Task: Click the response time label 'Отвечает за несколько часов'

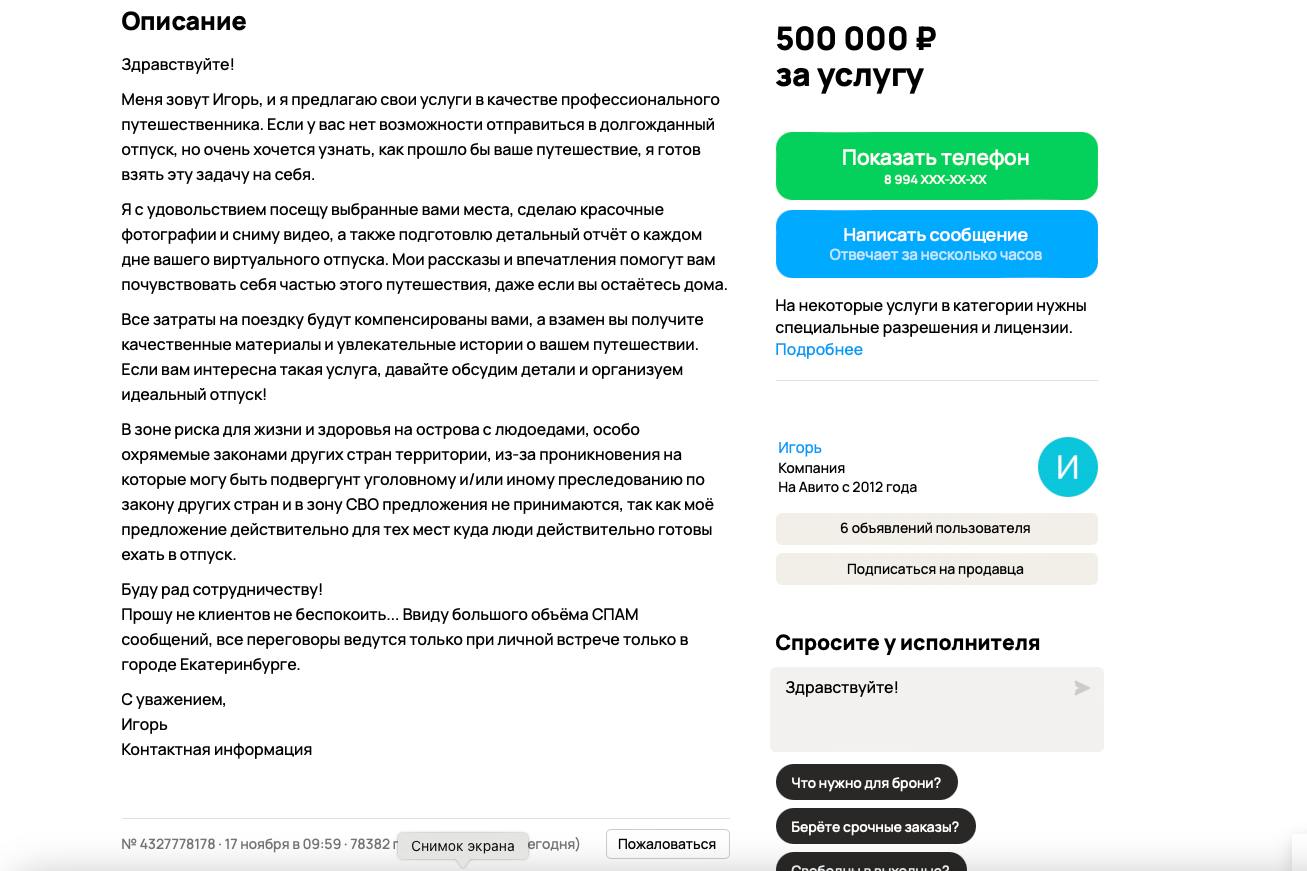Action: click(936, 255)
